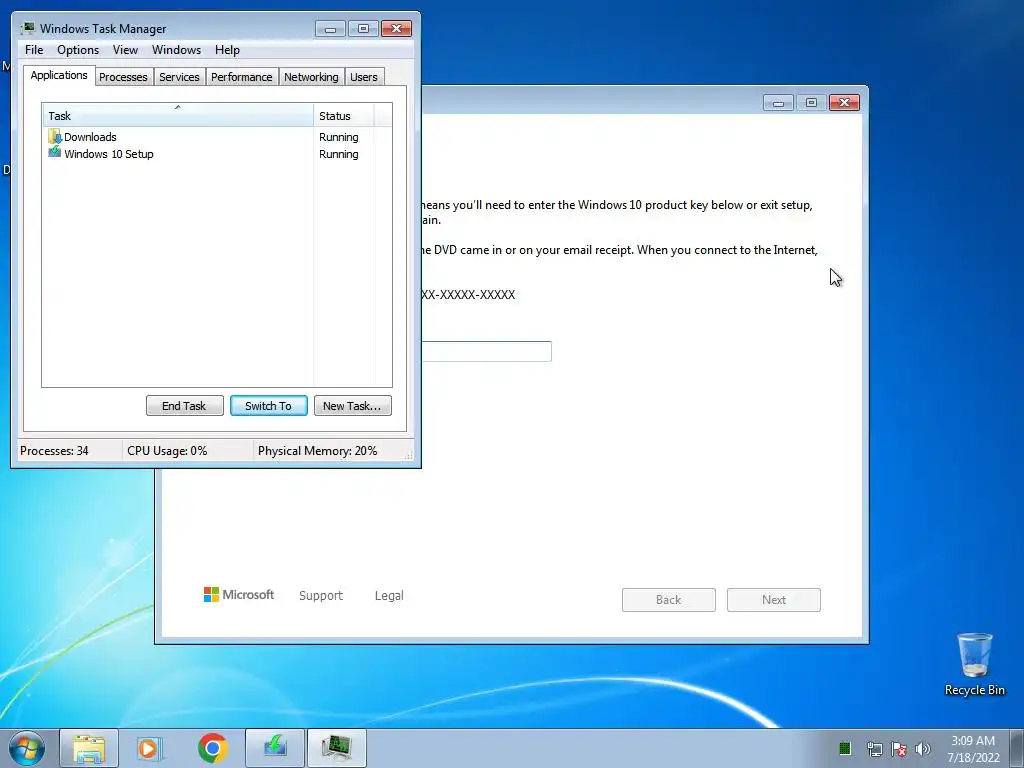1024x768 pixels.
Task: Maximize the Windows Task Manager window
Action: coord(363,29)
